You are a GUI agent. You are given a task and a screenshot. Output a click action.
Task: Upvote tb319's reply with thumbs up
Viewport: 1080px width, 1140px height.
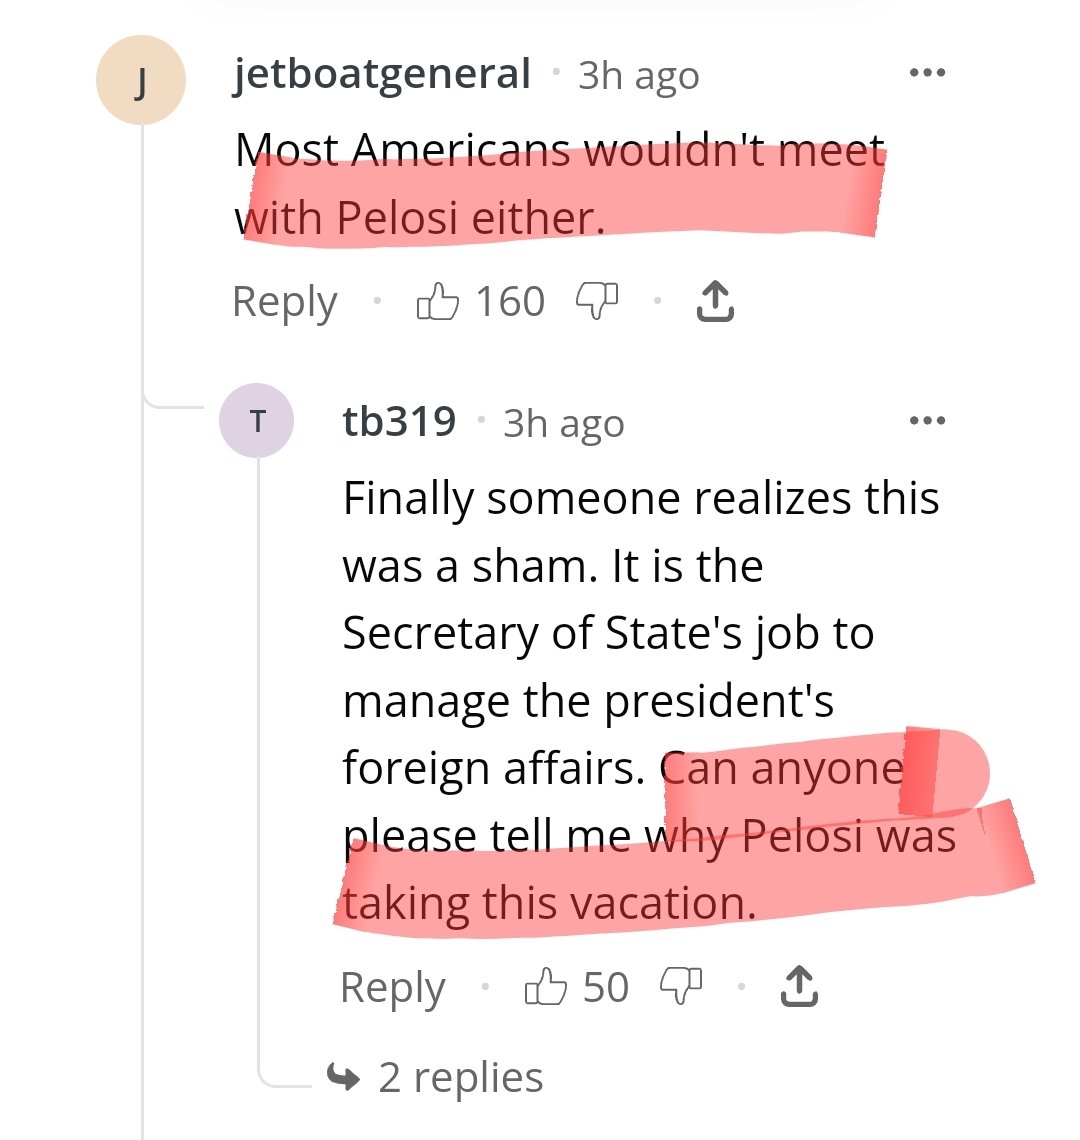tap(546, 987)
